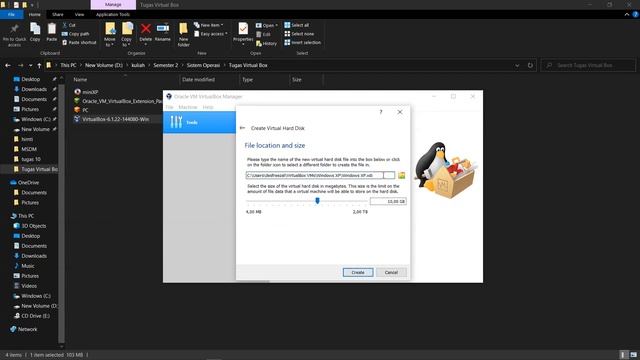
Task: Open the Easy access dropdown
Action: click(211, 34)
